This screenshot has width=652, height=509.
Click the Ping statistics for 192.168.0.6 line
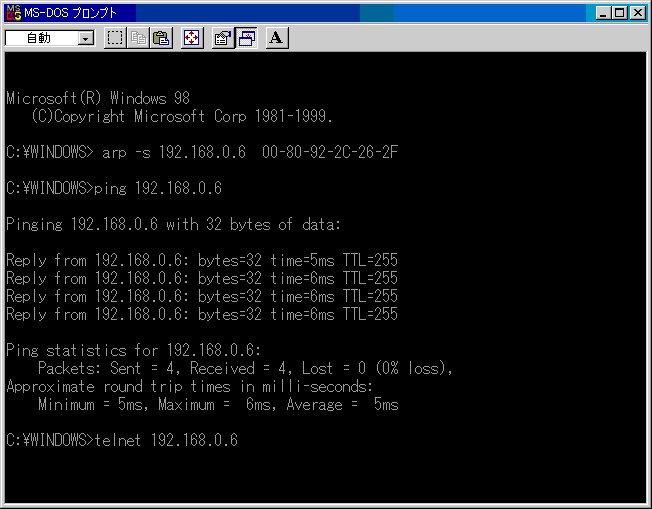pyautogui.click(x=133, y=351)
